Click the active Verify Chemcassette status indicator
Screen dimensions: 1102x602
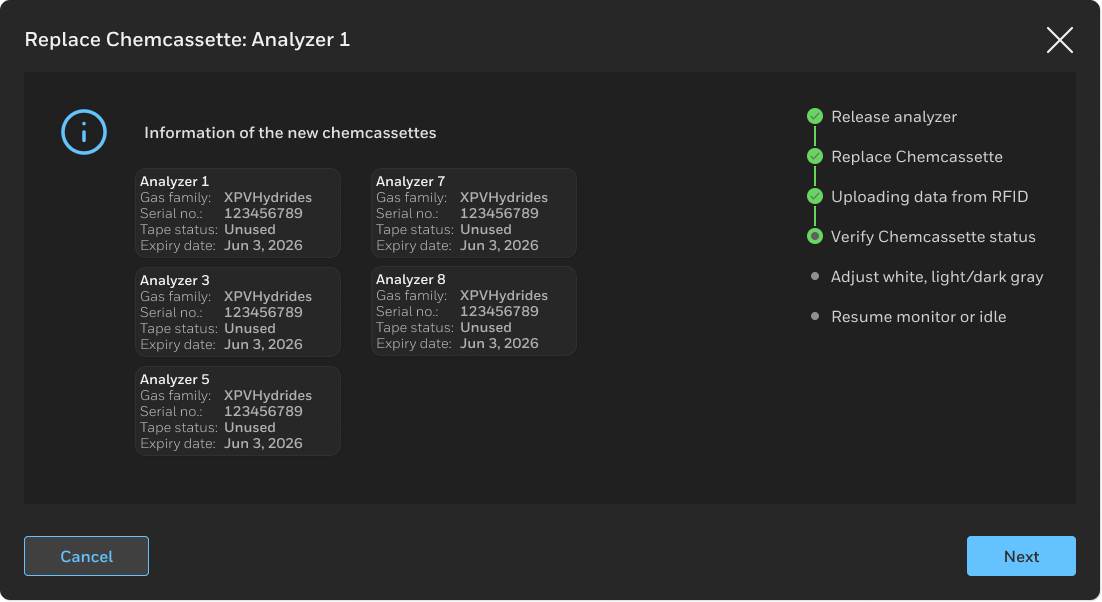(815, 237)
